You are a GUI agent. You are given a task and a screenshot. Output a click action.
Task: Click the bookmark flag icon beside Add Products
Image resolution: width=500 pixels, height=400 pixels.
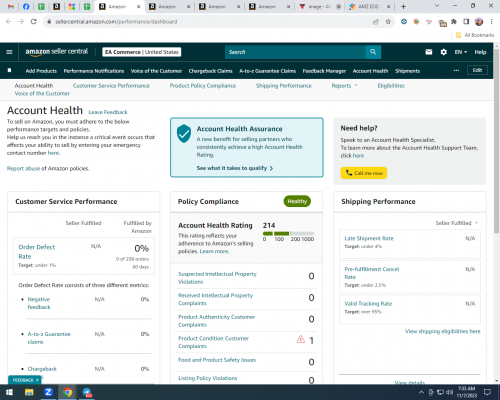tap(9, 70)
